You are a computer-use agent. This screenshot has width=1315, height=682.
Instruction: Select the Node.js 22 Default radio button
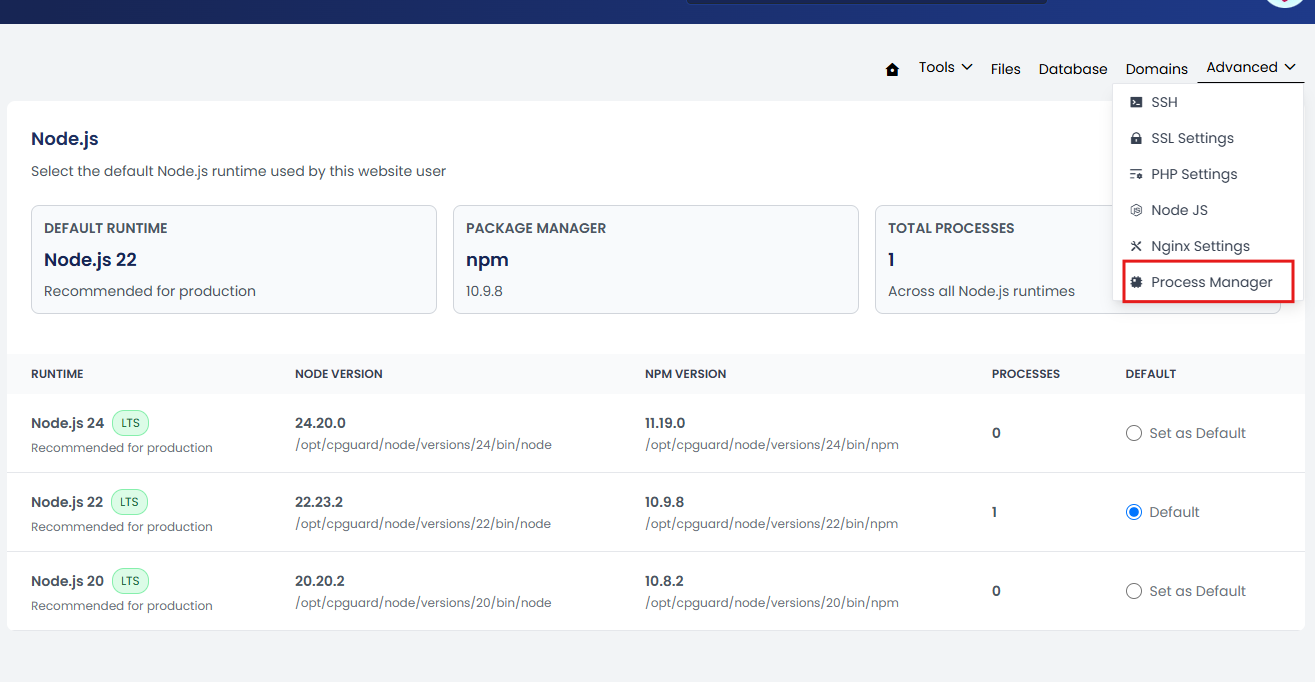(x=1134, y=512)
